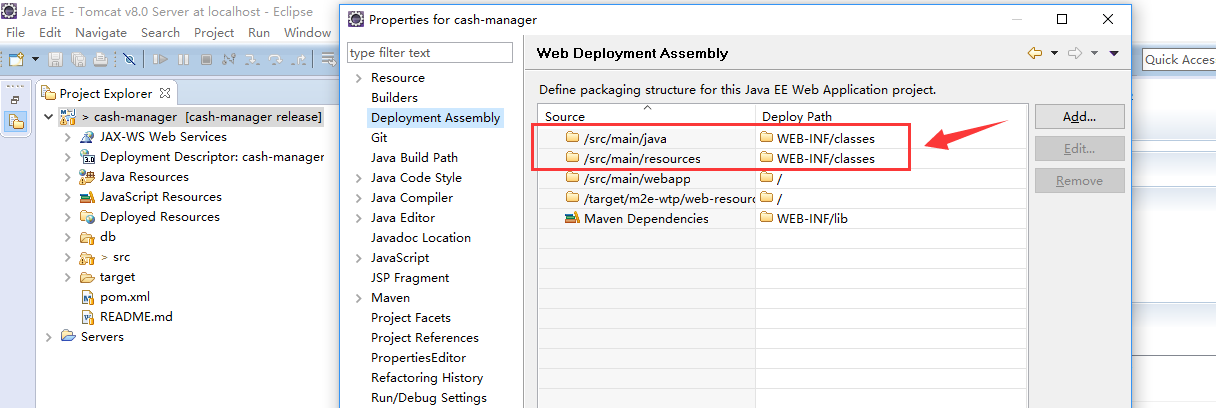
Task: Expand Deployed Resources node
Action: 67,217
